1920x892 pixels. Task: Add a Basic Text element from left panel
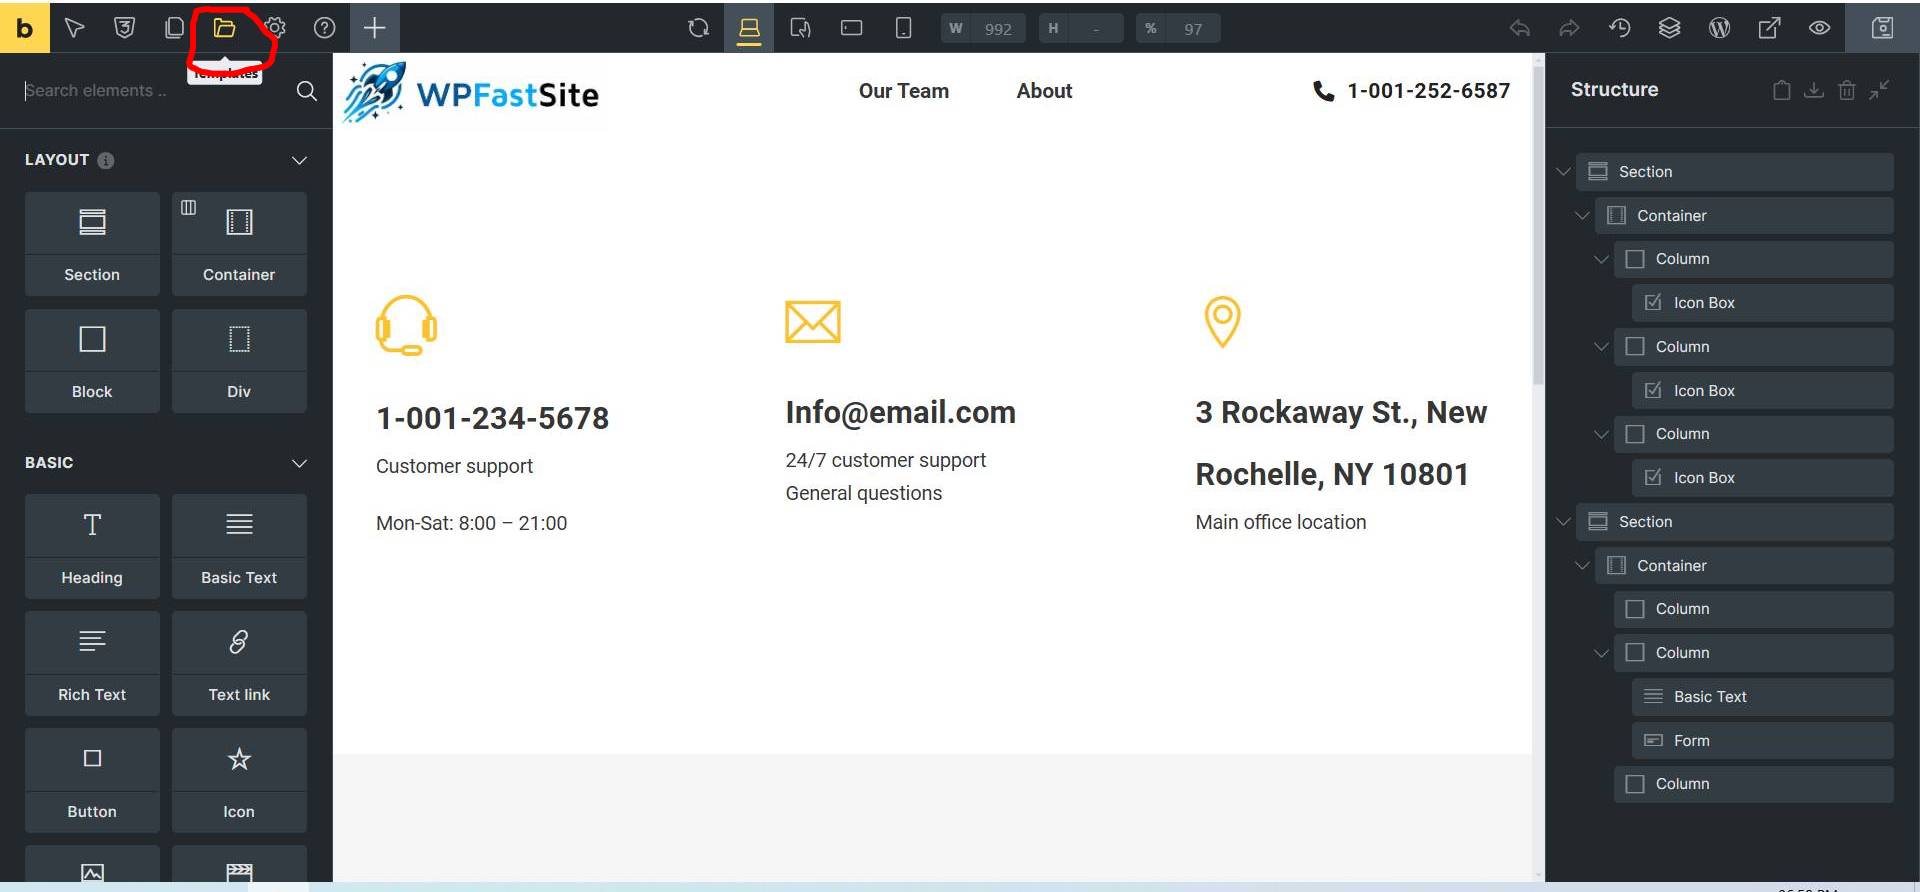(x=239, y=546)
